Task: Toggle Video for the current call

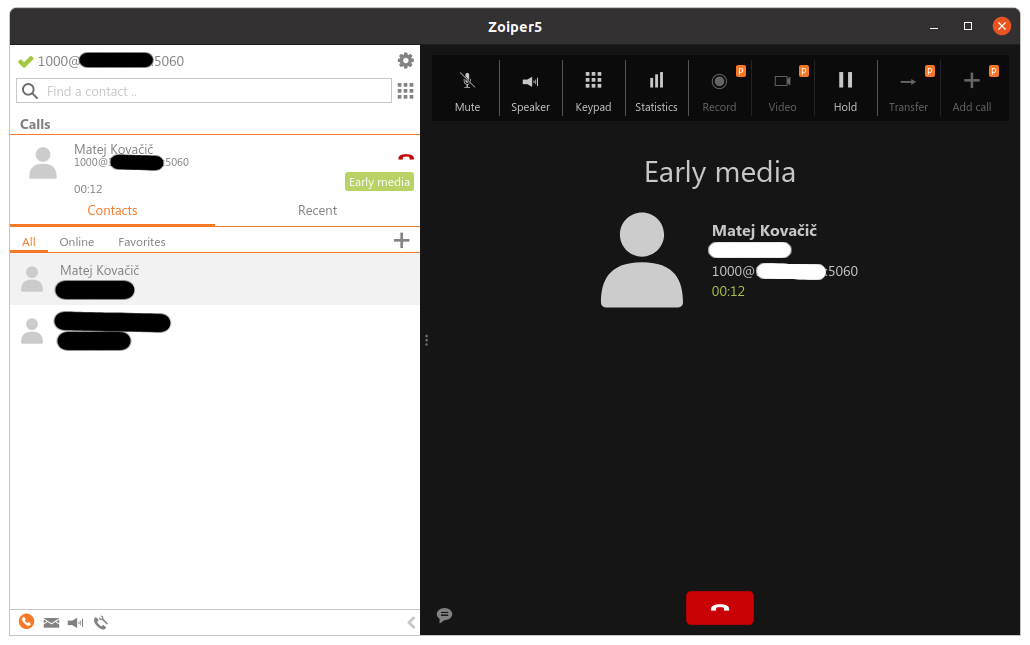Action: pyautogui.click(x=782, y=87)
